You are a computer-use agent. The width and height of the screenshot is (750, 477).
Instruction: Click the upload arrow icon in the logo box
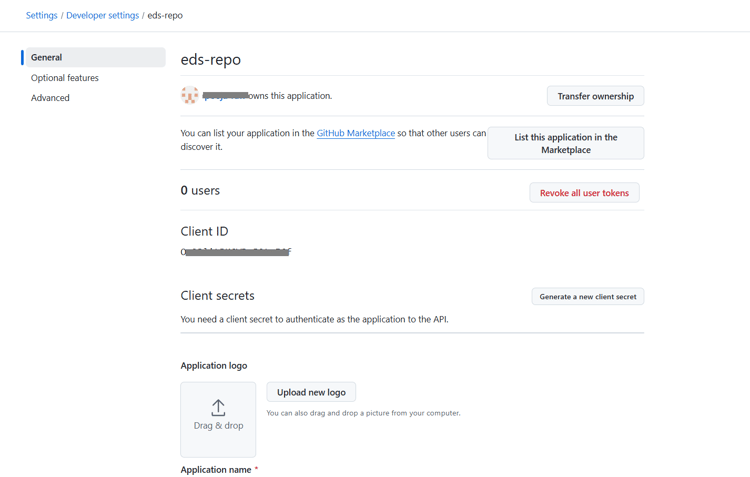click(x=218, y=407)
